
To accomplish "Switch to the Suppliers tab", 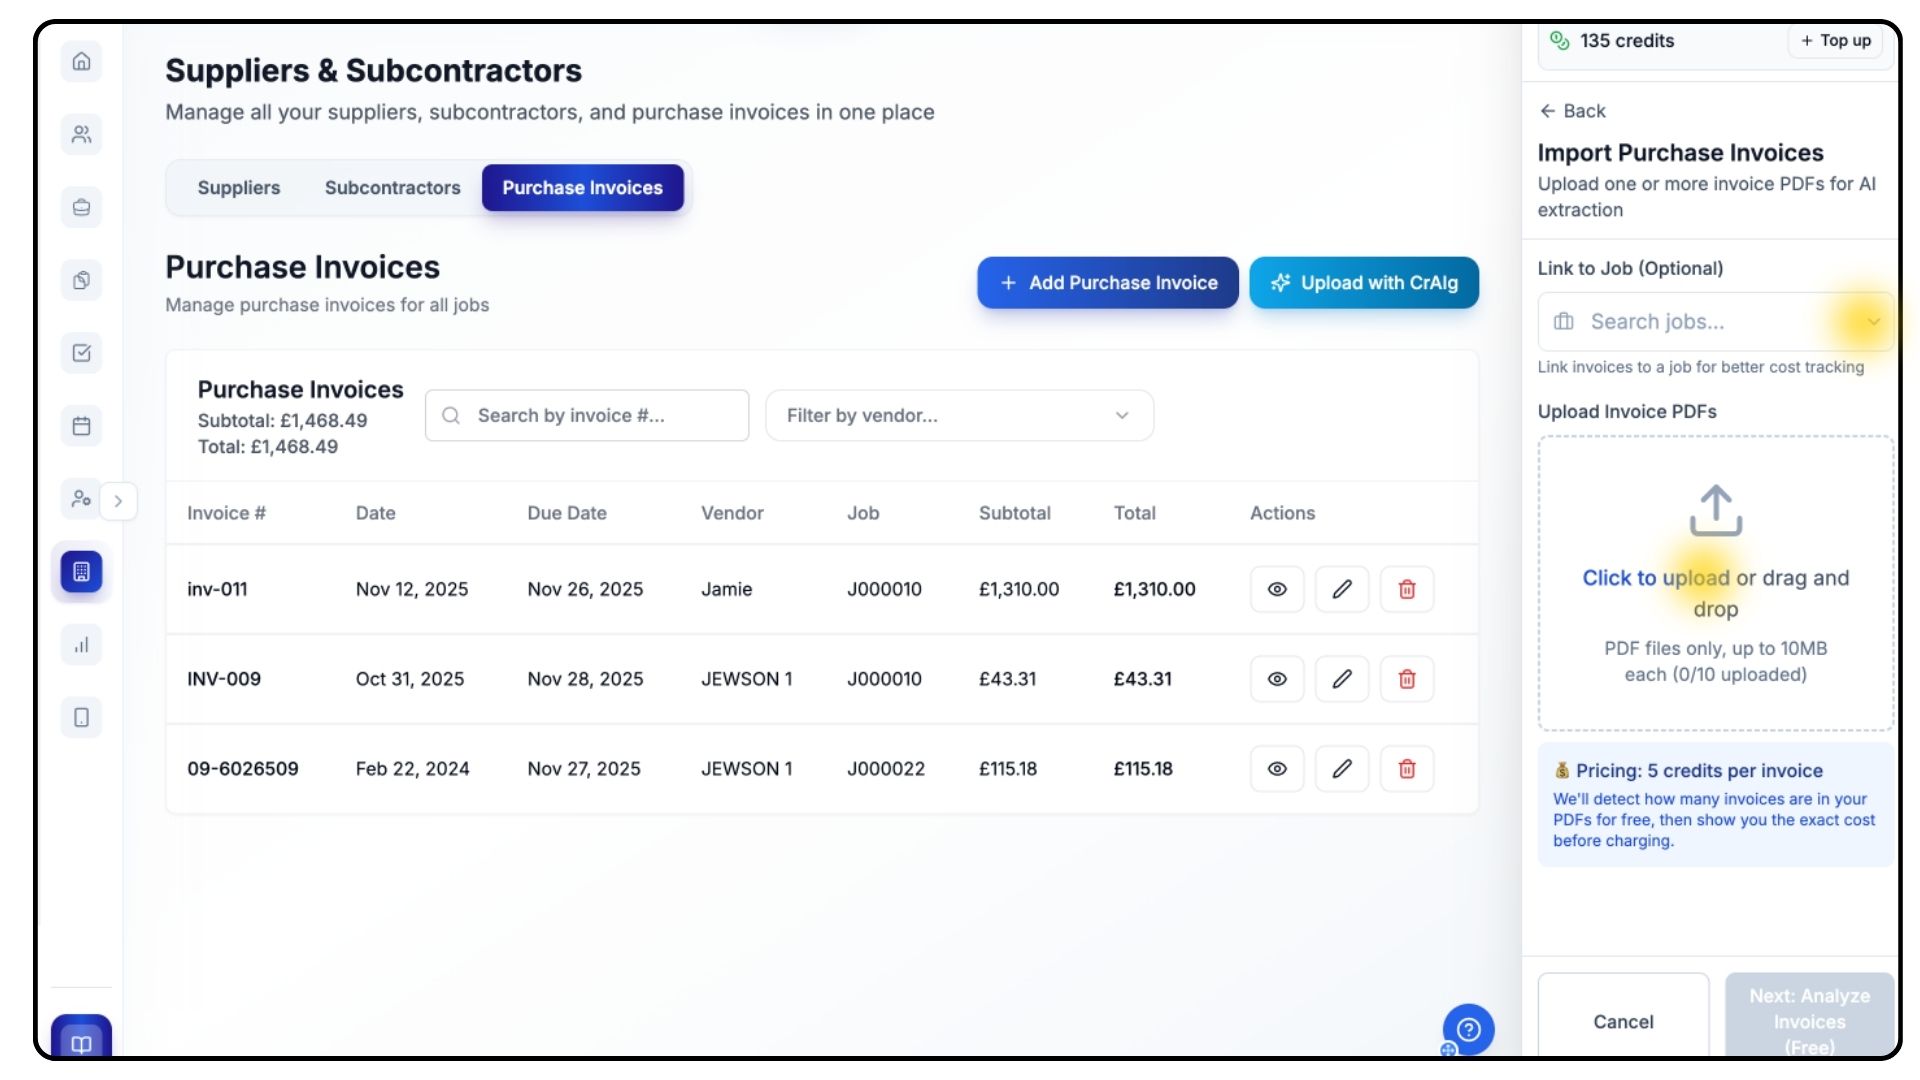I will click(239, 188).
